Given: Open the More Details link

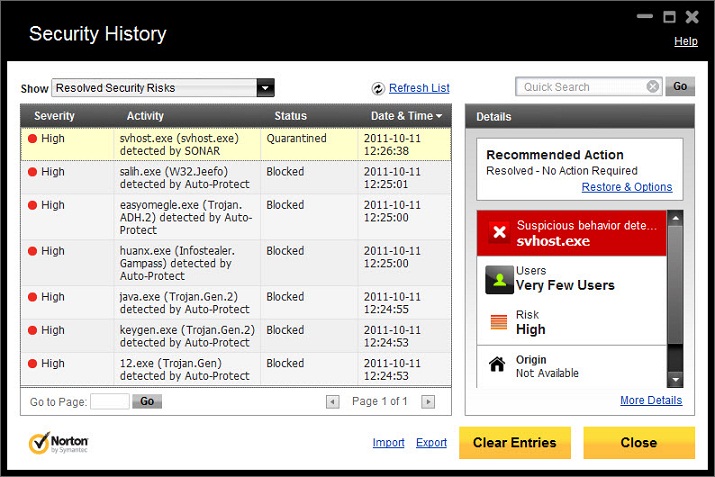Looking at the screenshot, I should (651, 400).
